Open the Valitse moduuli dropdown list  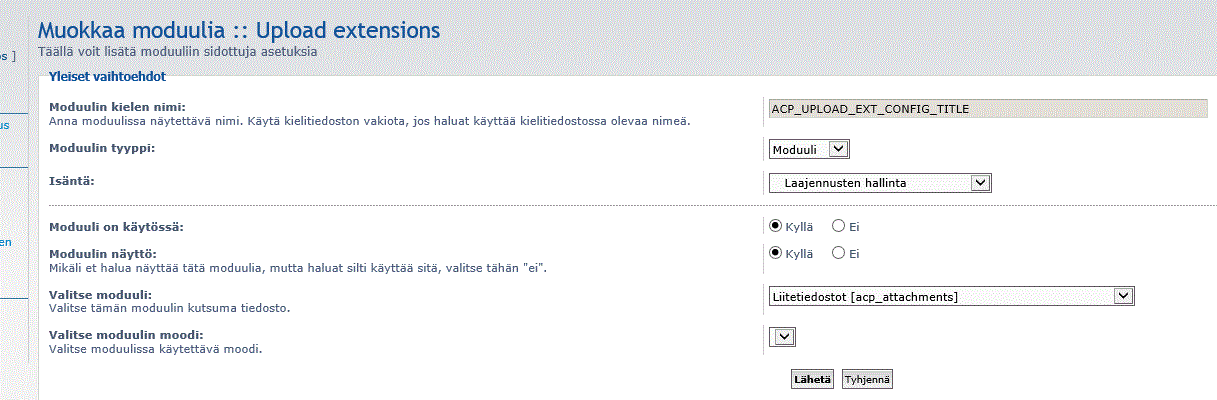(951, 296)
